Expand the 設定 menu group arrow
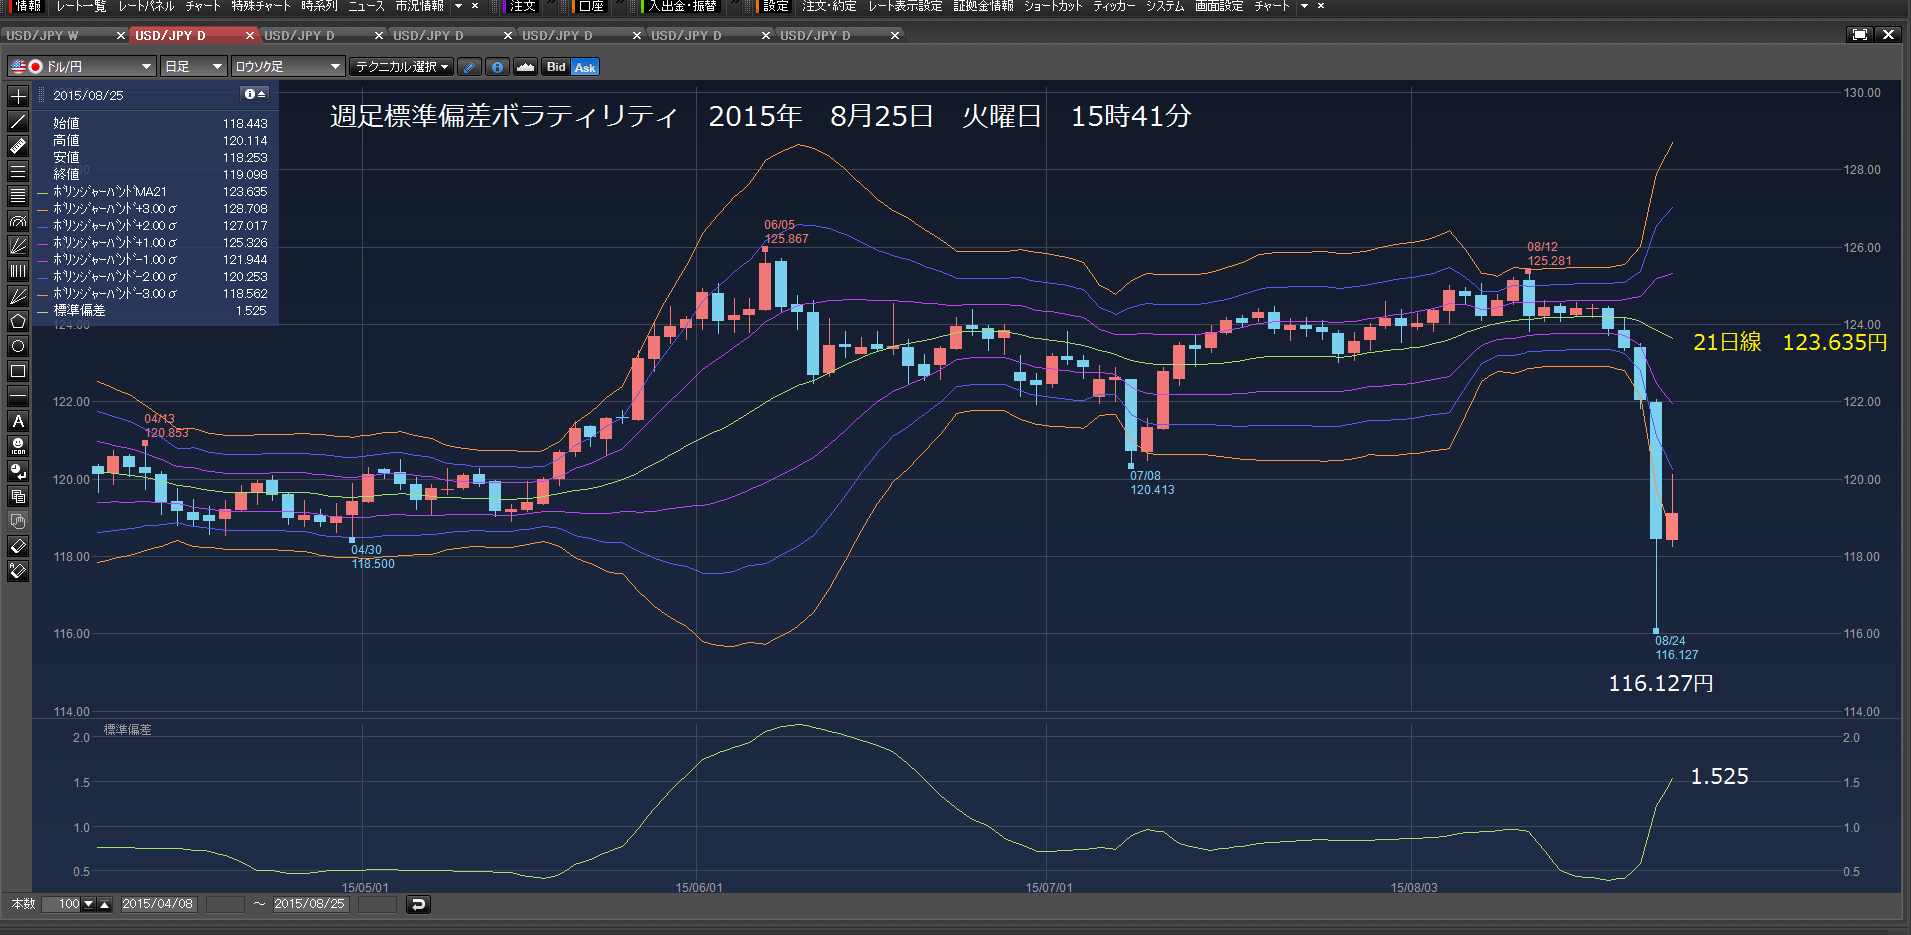The height and width of the screenshot is (935, 1911). [1304, 6]
